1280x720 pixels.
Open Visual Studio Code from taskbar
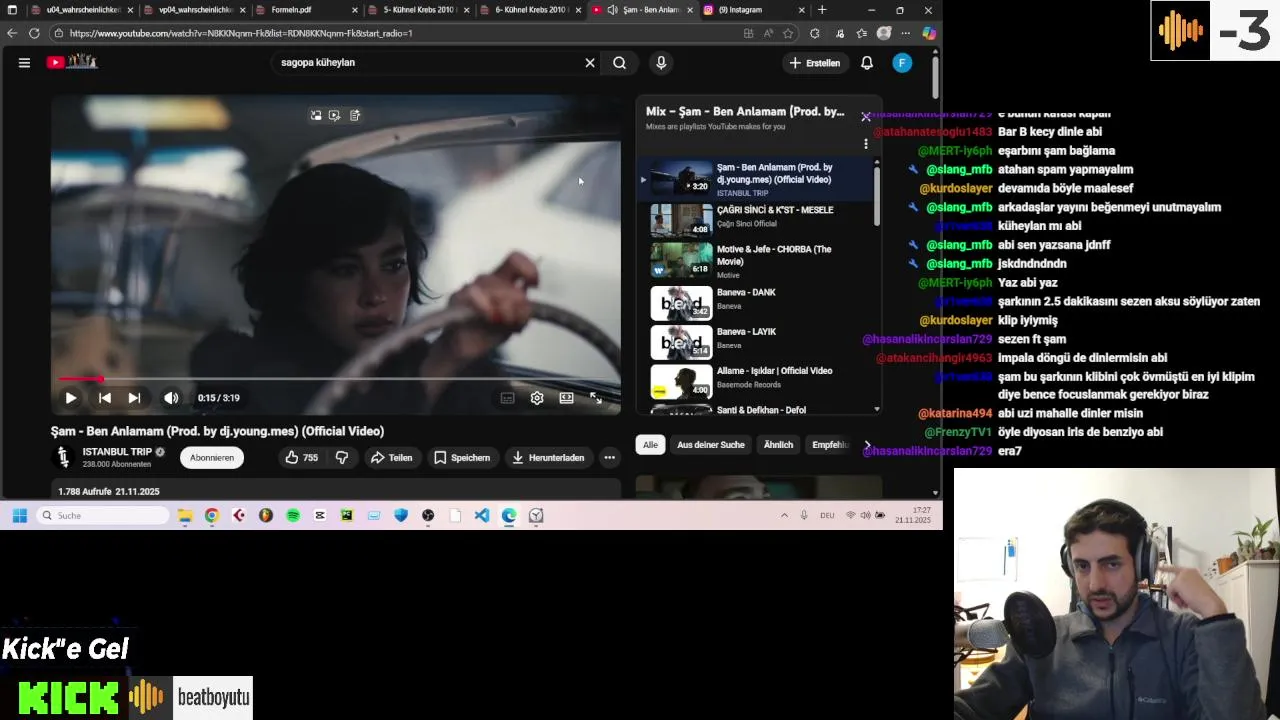[482, 516]
